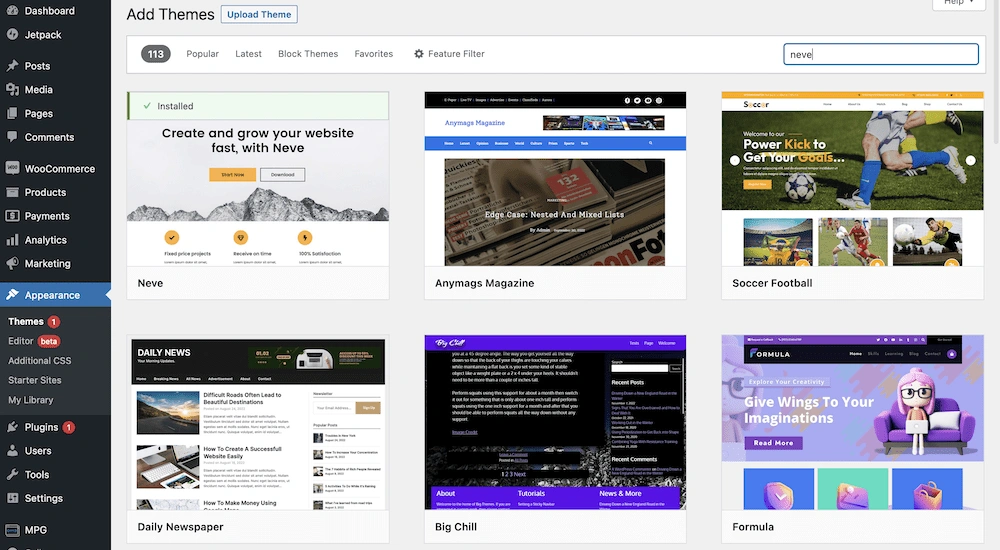Open Media via its sidebar icon
Viewport: 1000px width, 550px height.
12,90
